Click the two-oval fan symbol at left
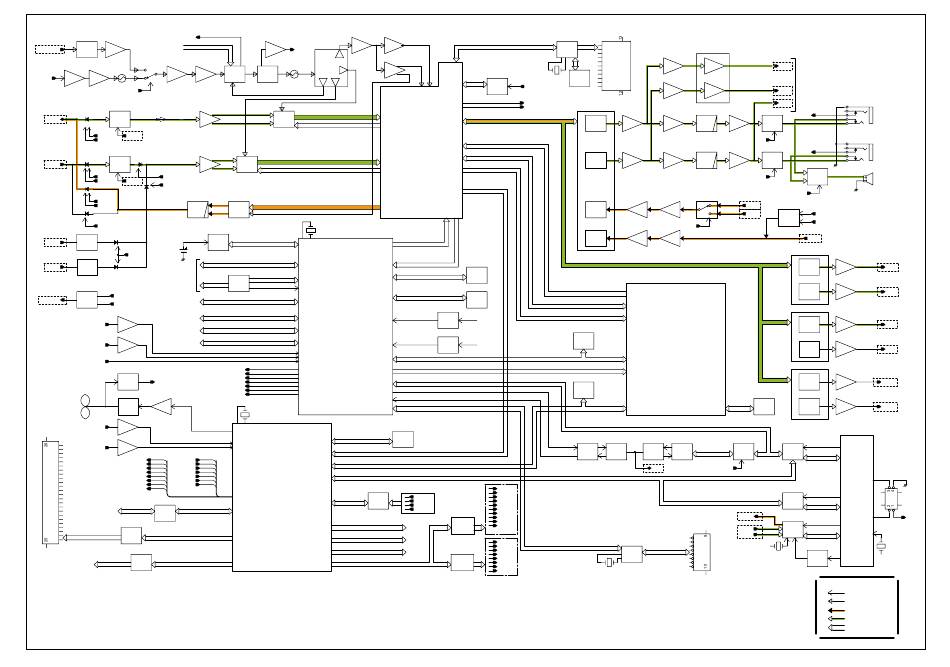Screen dimensions: 950x667 (85, 407)
